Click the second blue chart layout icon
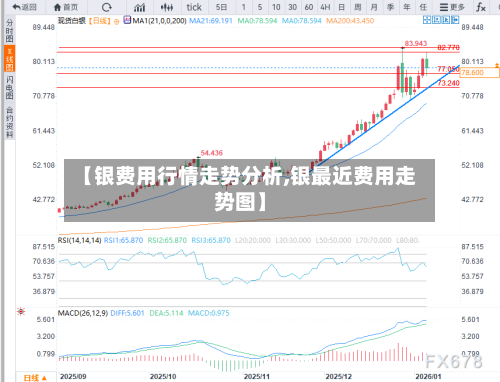The image size is (500, 382). click(436, 20)
